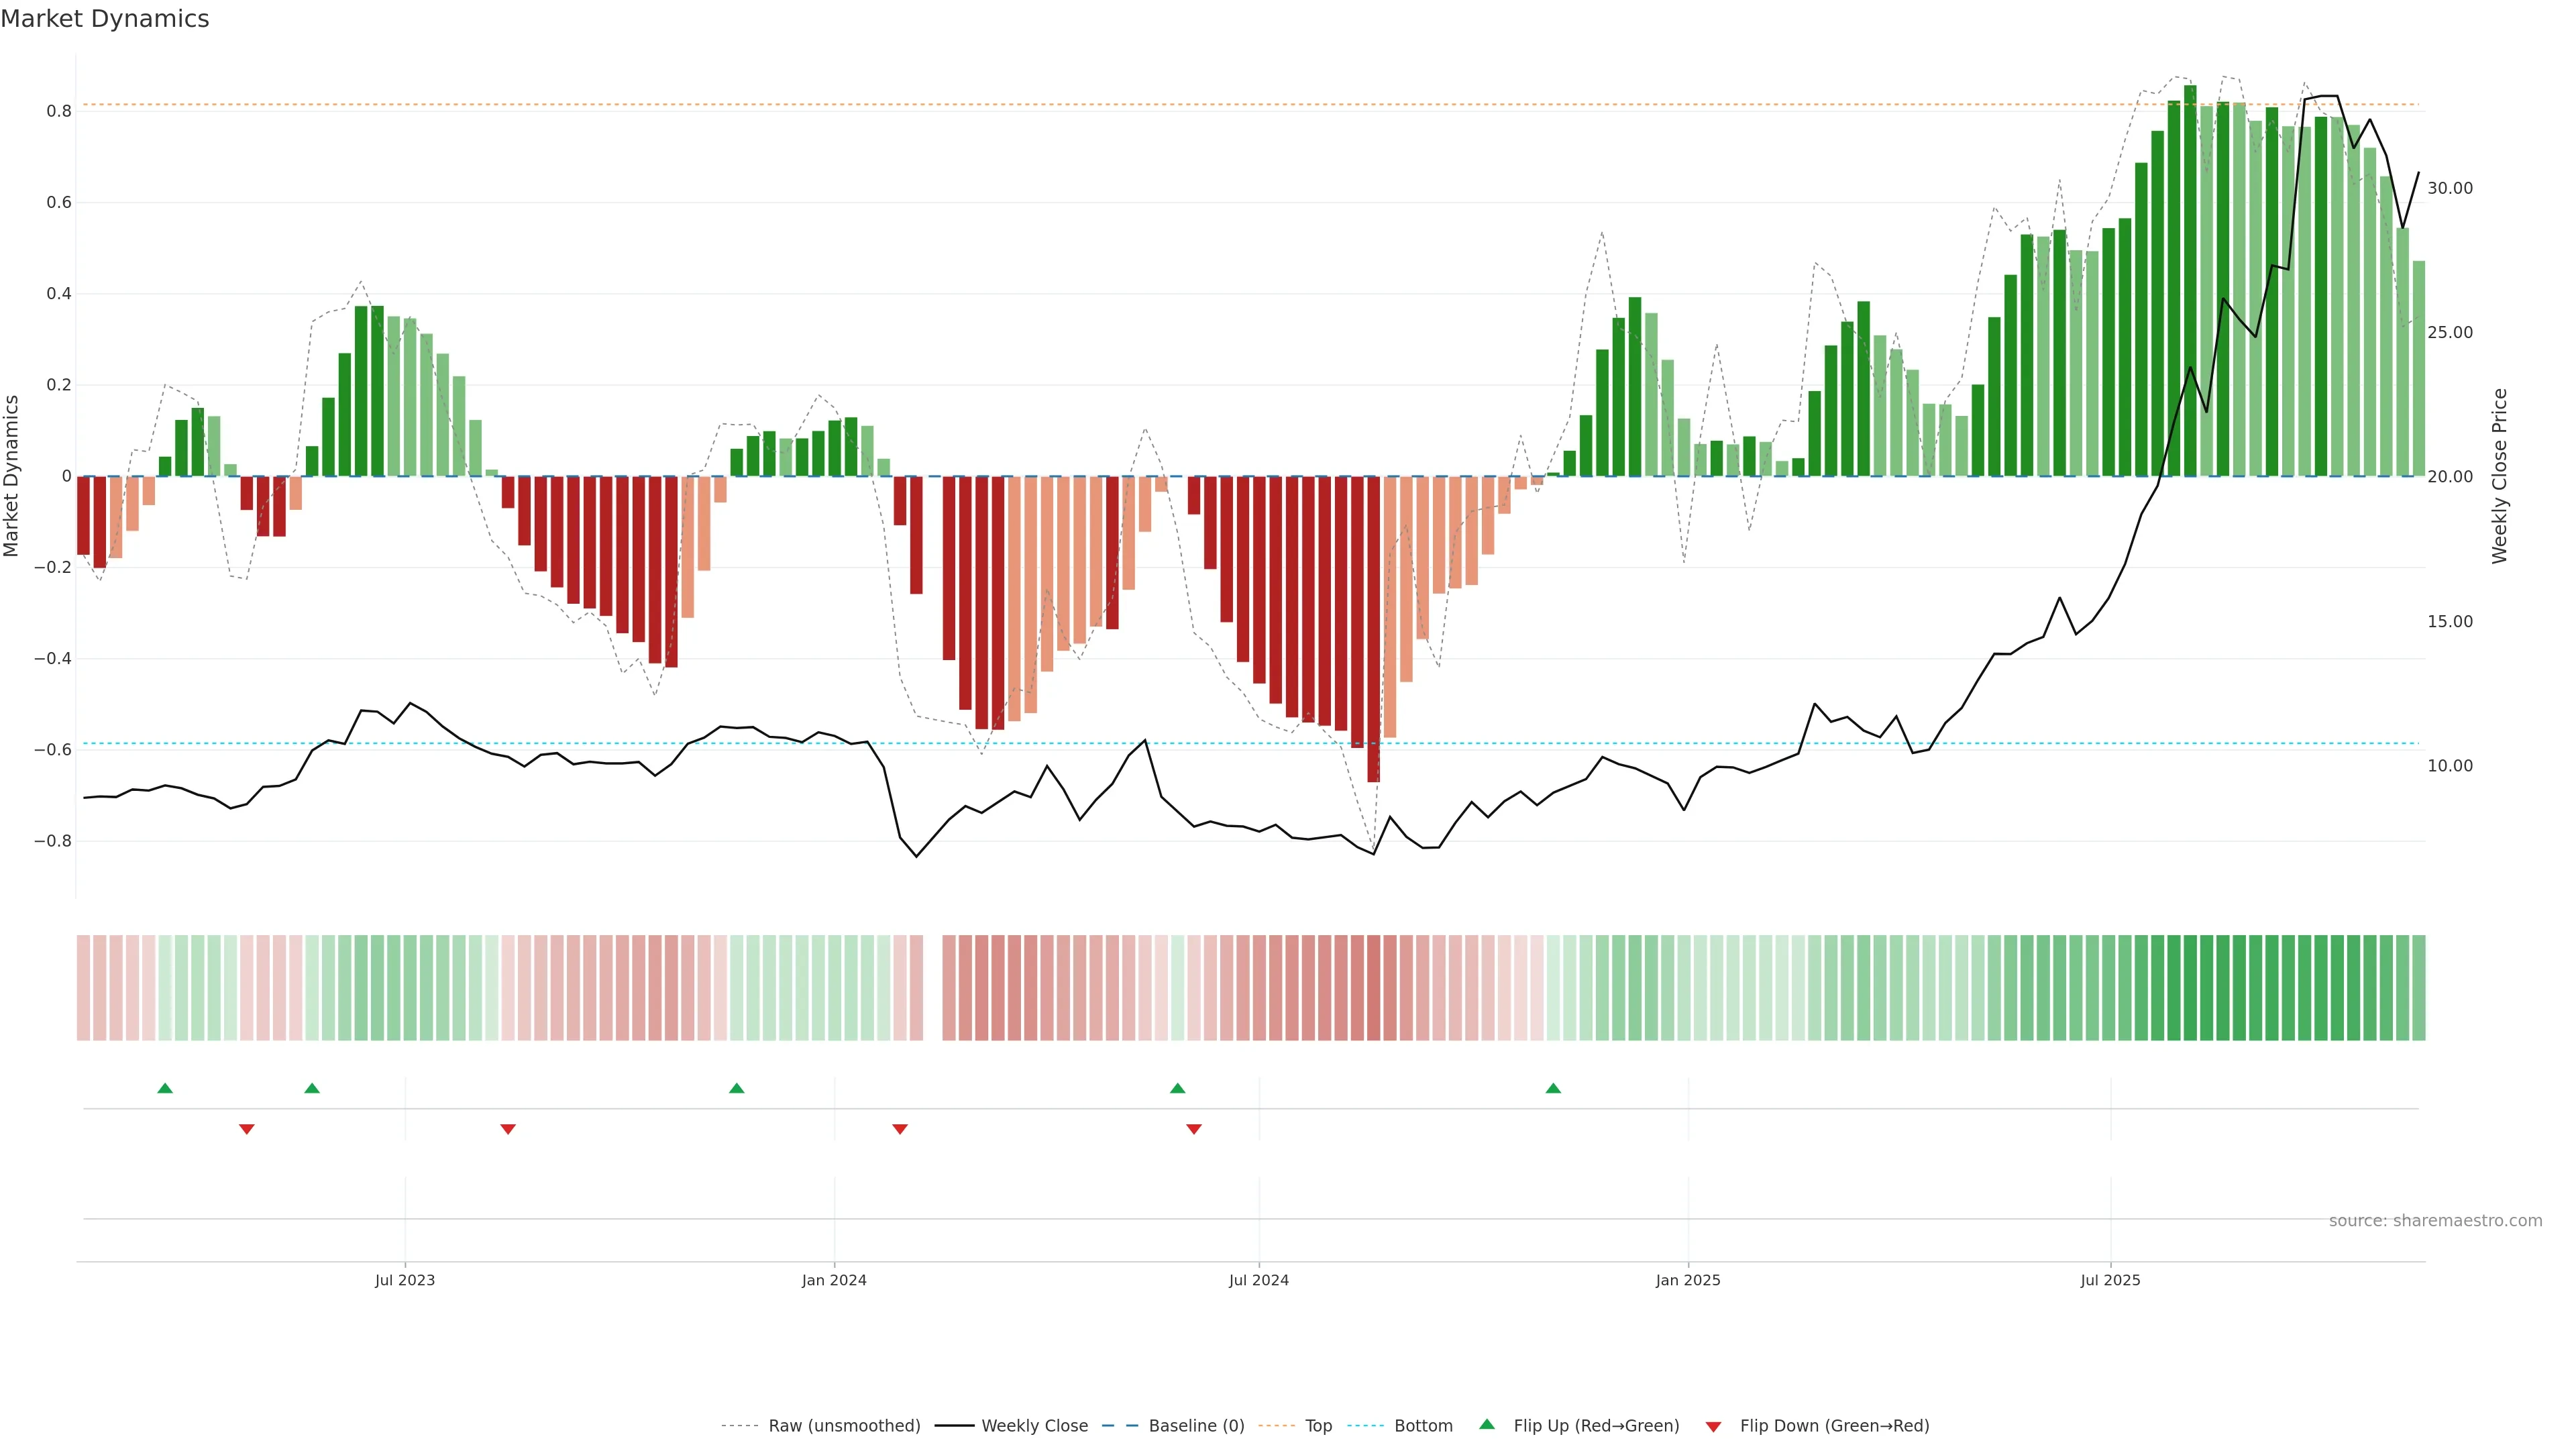2576x1449 pixels.
Task: Click the first green flip-up triangle marker
Action: coord(165,1088)
